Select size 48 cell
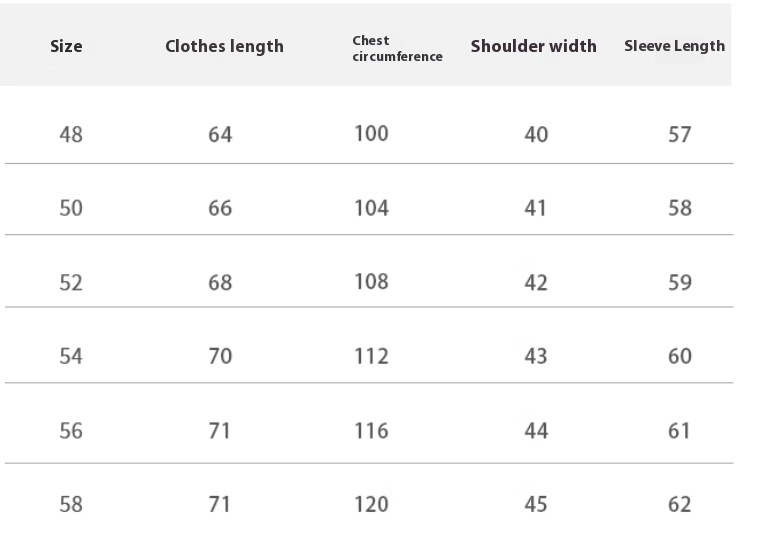767x536 pixels. tap(71, 134)
